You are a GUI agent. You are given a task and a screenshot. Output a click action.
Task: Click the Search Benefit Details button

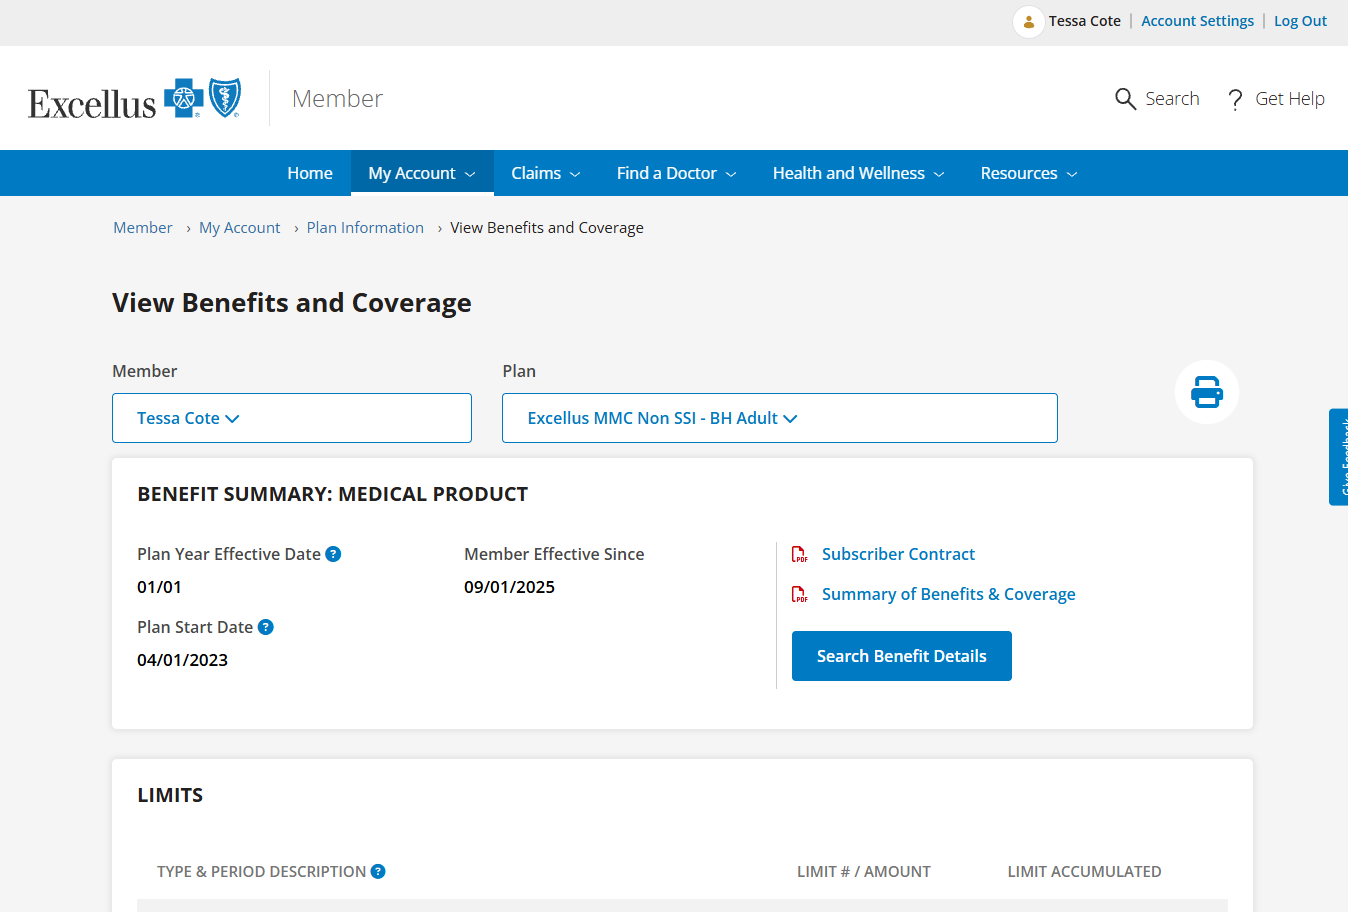(x=902, y=656)
